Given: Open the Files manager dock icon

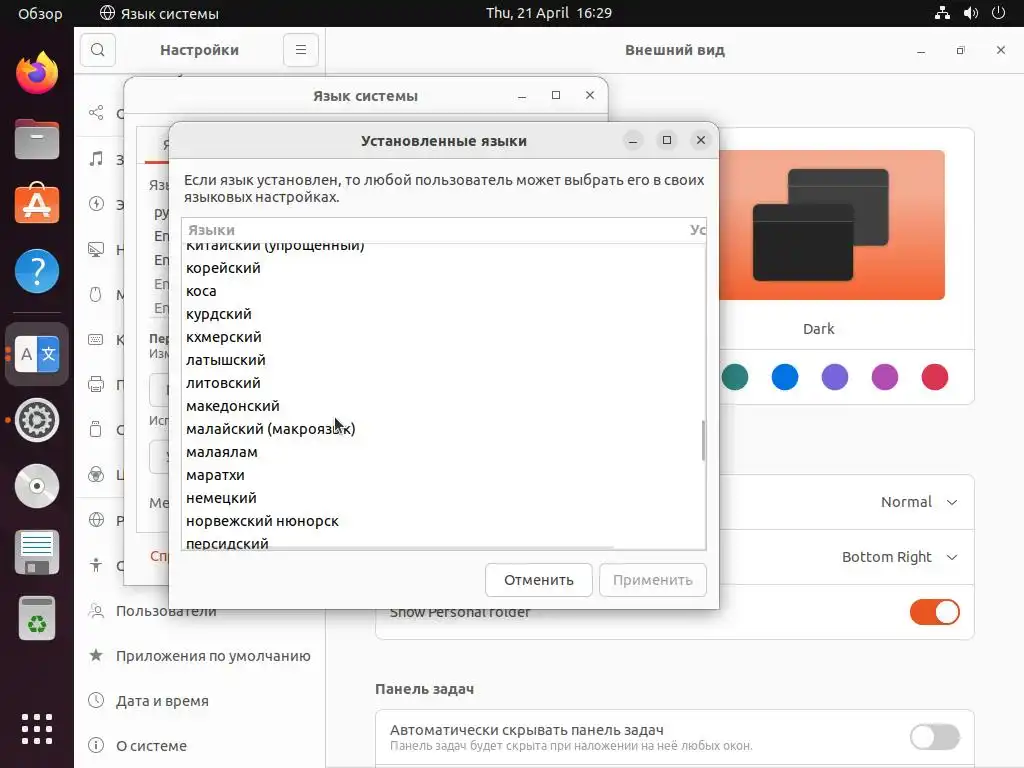Looking at the screenshot, I should coord(37,139).
